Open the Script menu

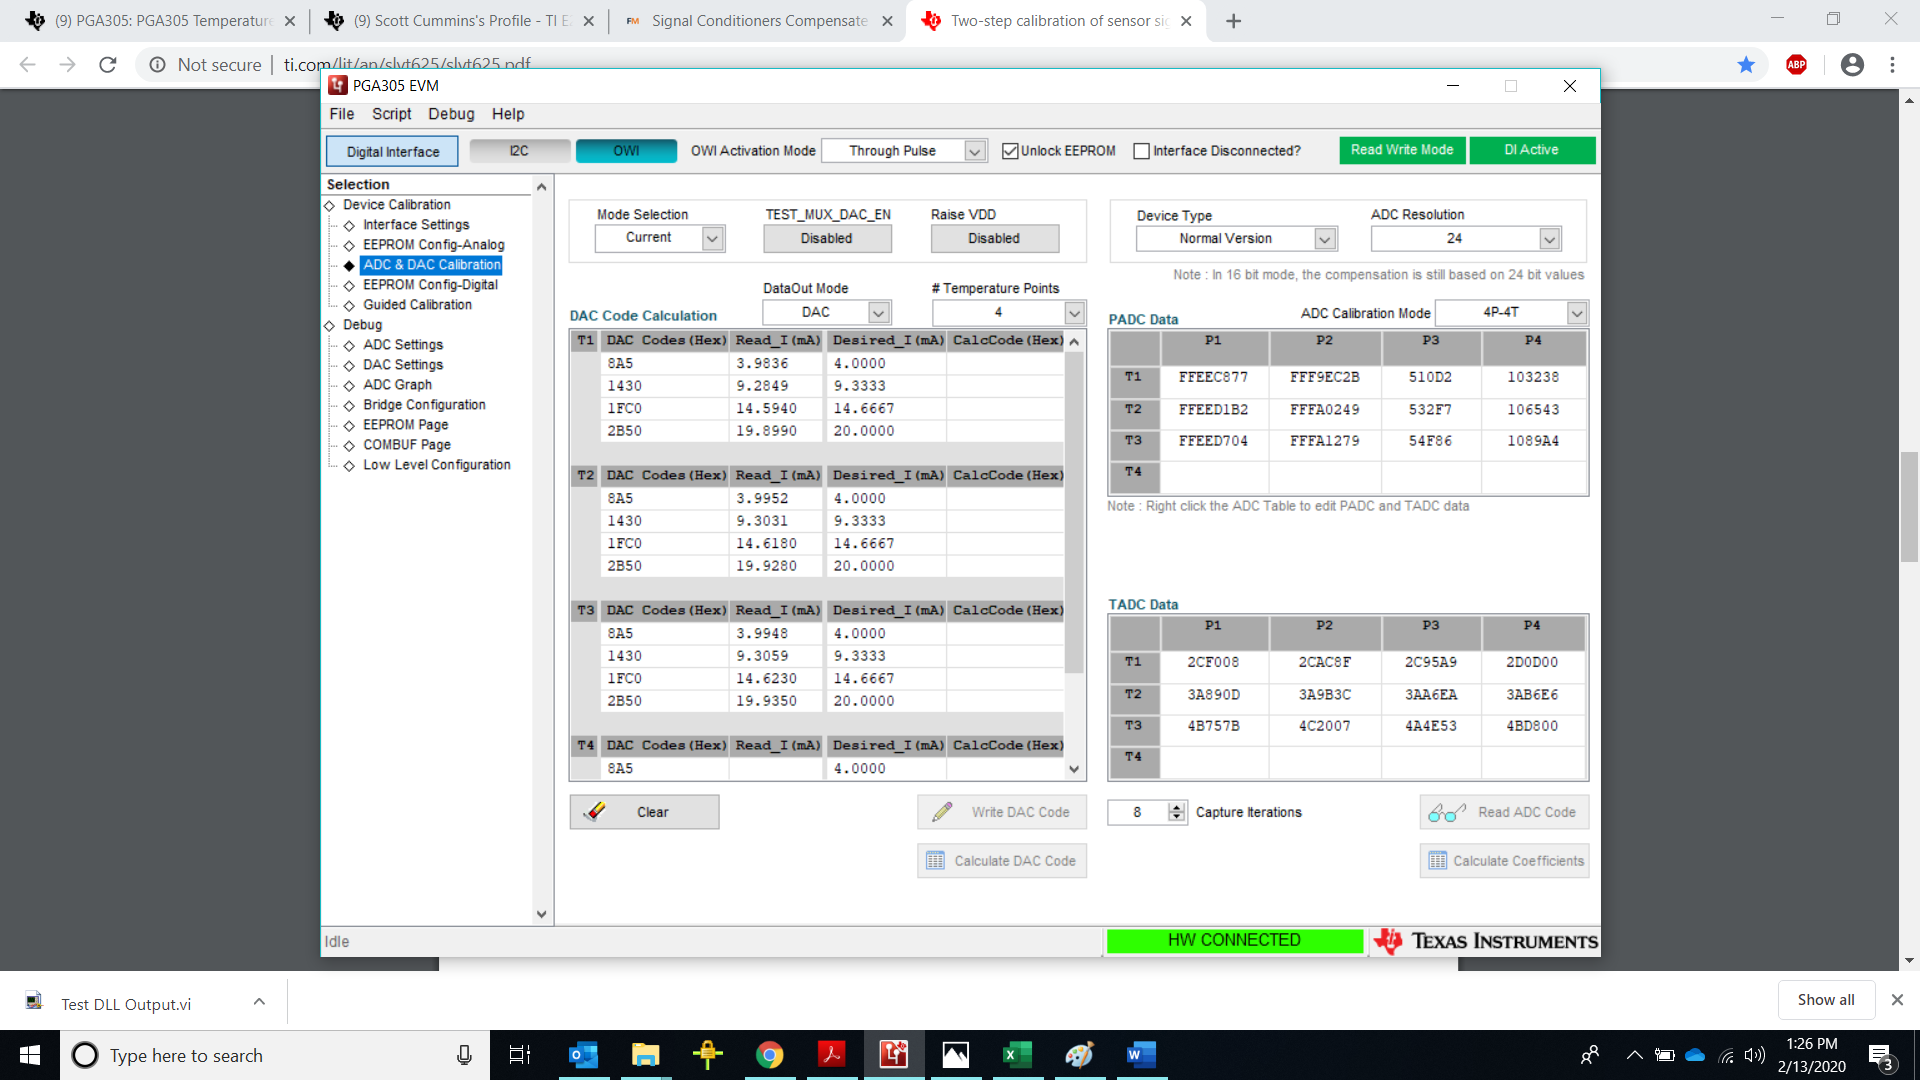(x=391, y=114)
